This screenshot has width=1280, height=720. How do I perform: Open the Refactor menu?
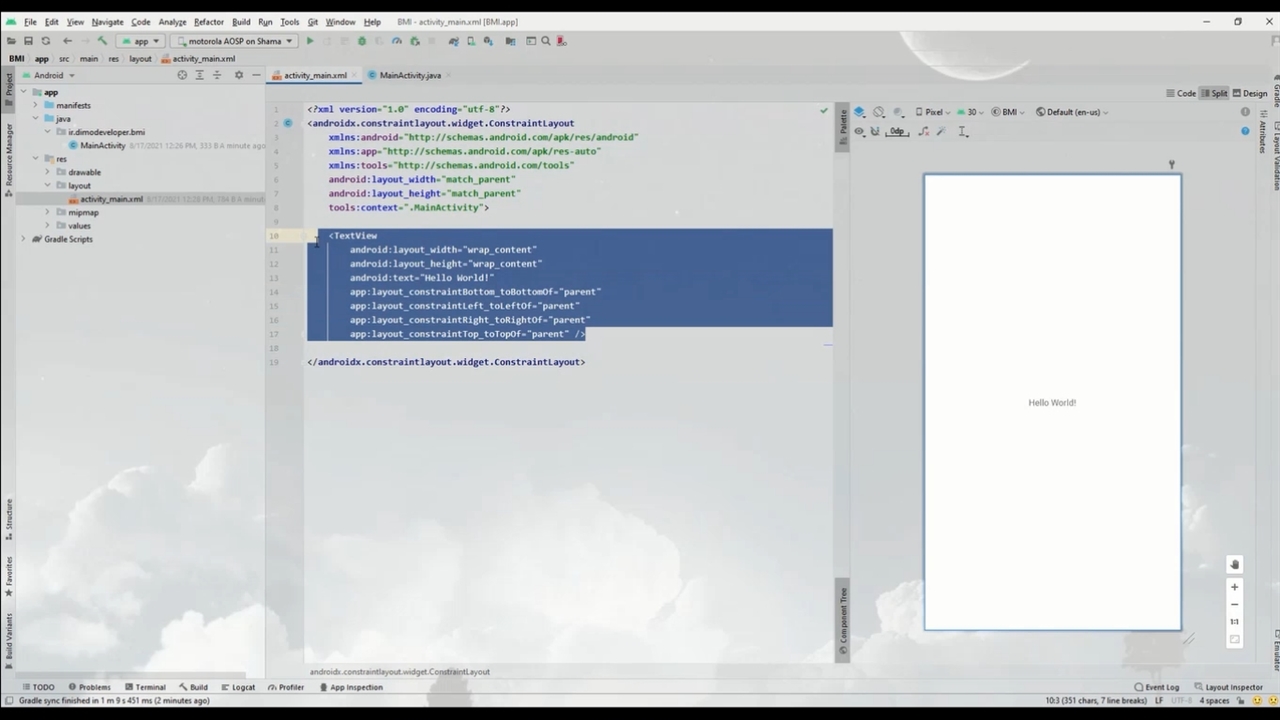coord(208,21)
